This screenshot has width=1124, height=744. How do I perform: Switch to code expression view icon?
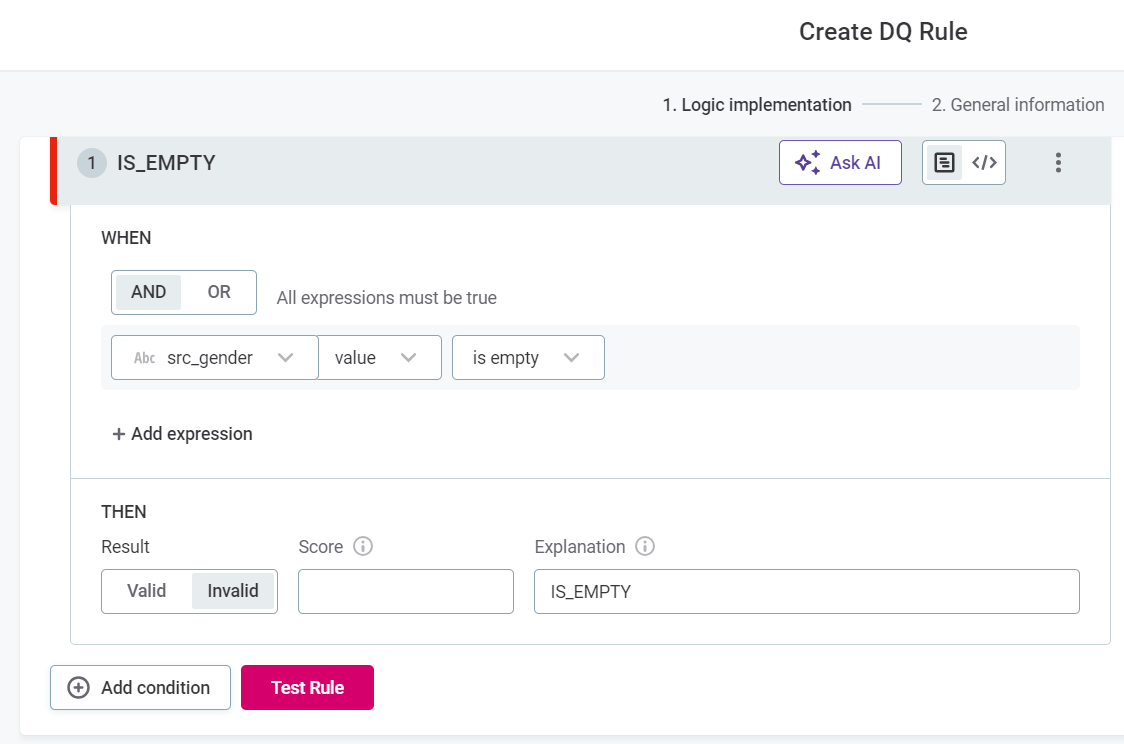[985, 163]
